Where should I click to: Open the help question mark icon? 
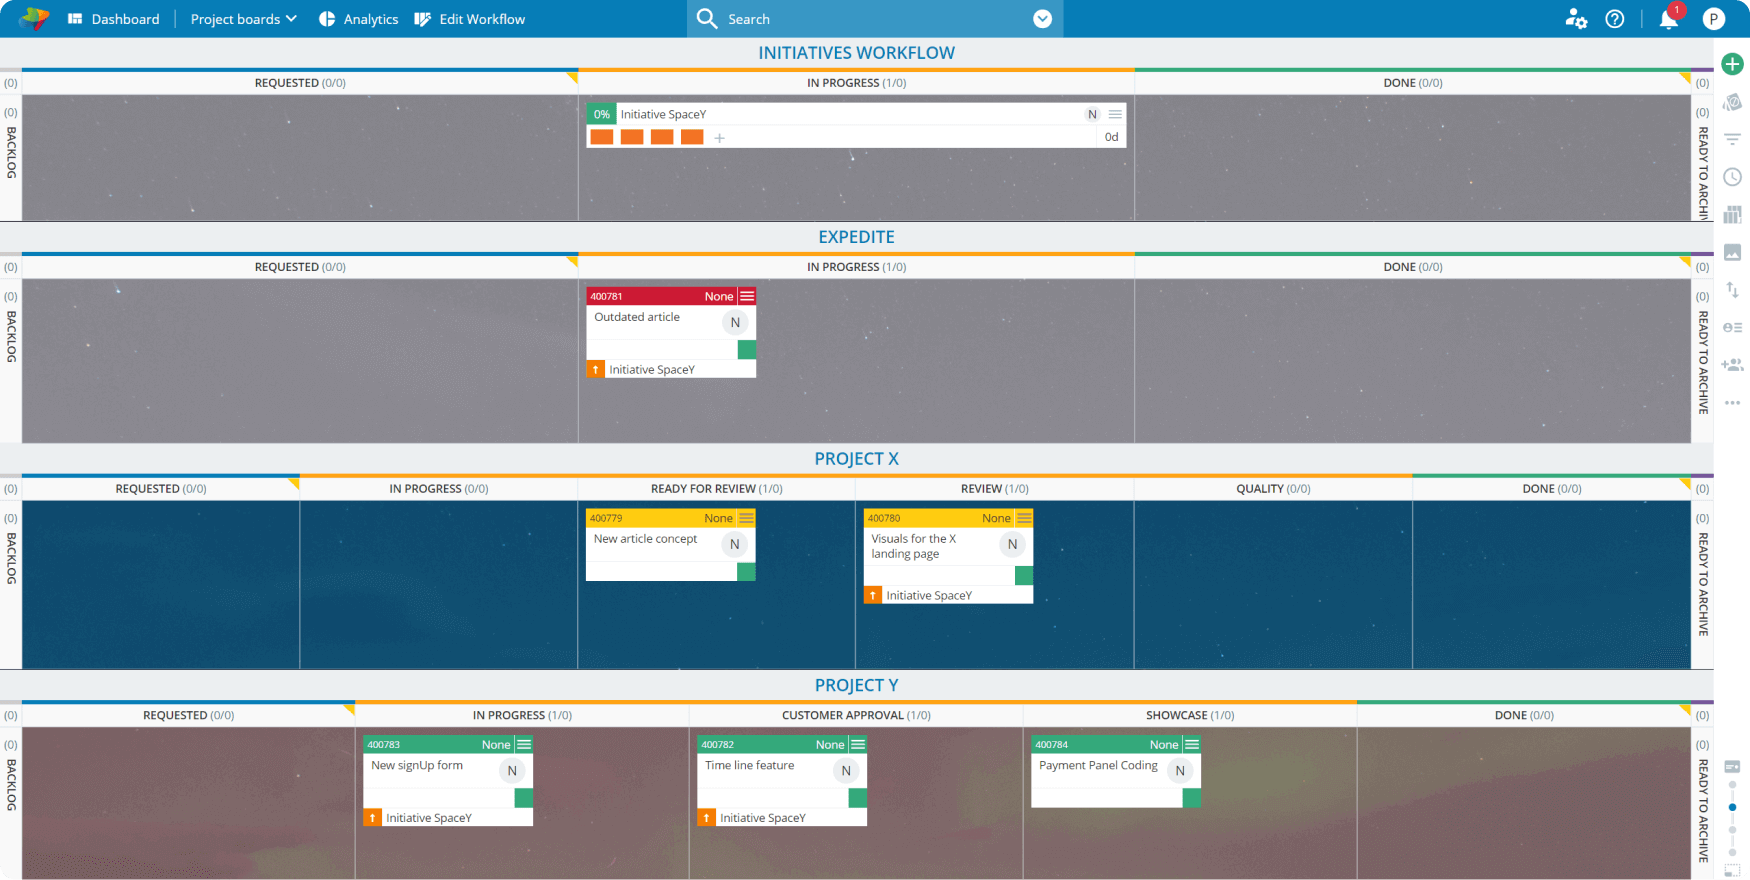pyautogui.click(x=1615, y=19)
